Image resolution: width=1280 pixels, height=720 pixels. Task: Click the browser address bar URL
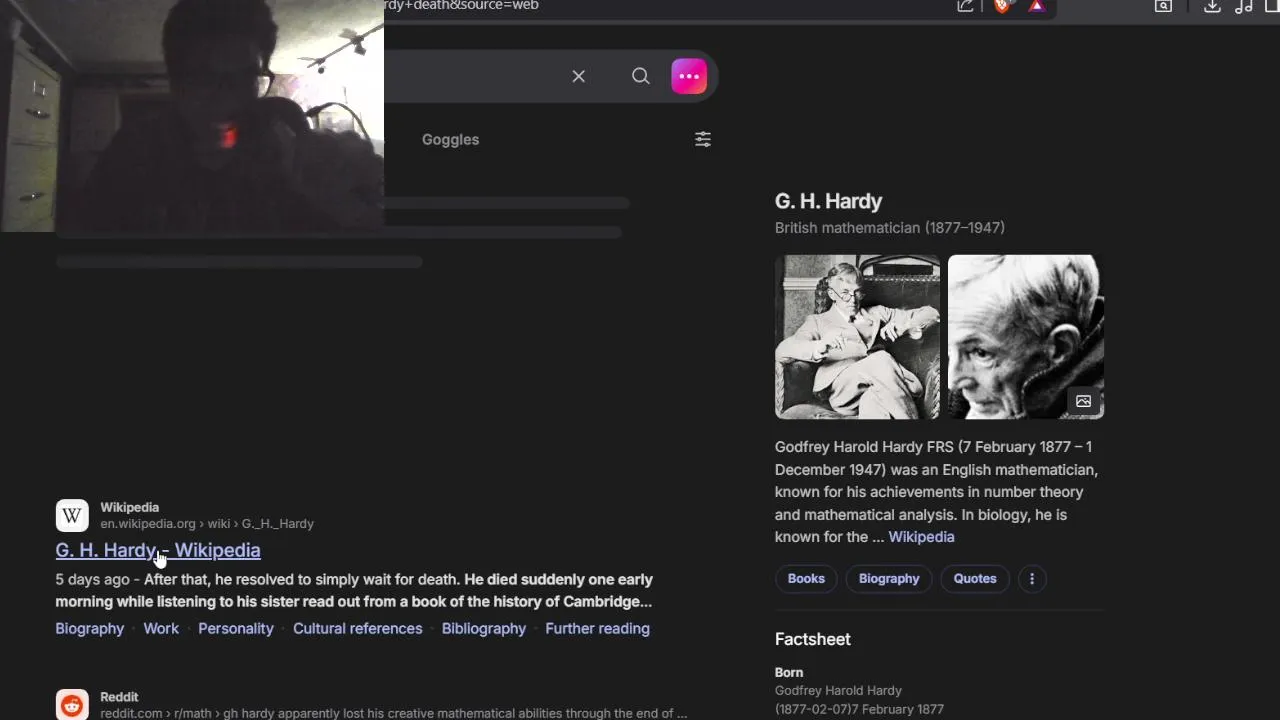pyautogui.click(x=461, y=6)
